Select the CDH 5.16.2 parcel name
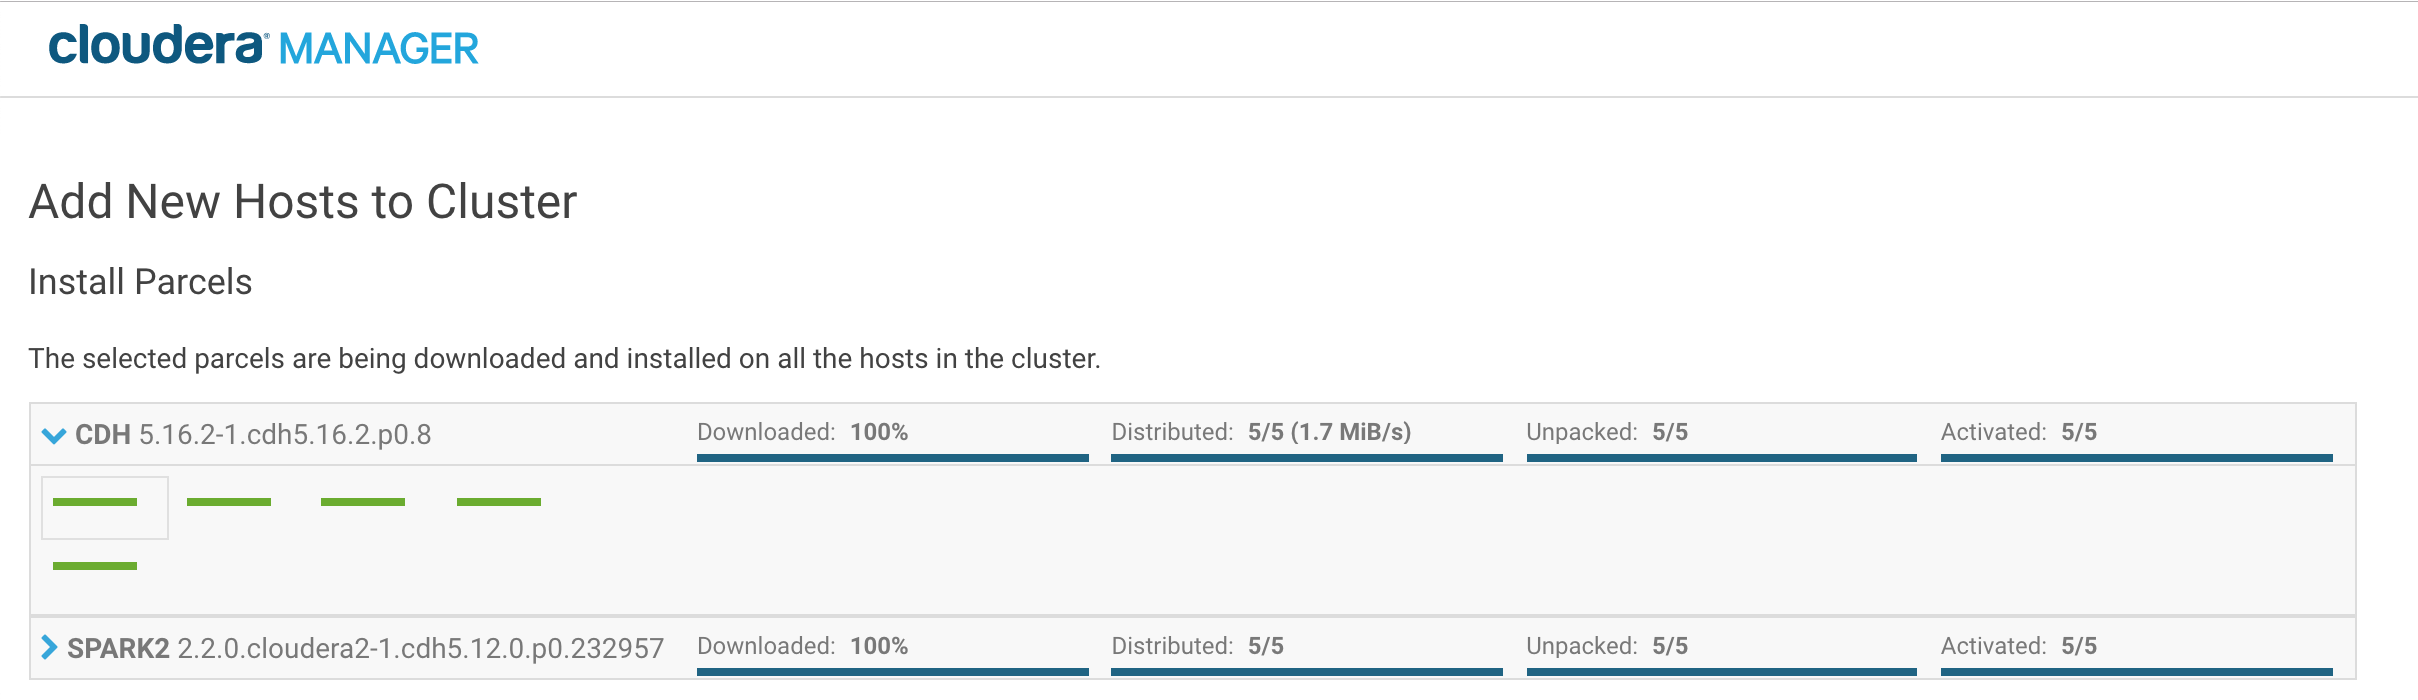 coord(255,434)
